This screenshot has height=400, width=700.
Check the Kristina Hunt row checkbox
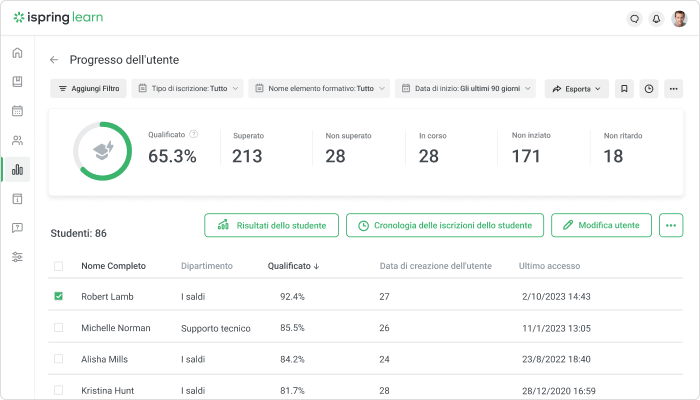coord(58,390)
